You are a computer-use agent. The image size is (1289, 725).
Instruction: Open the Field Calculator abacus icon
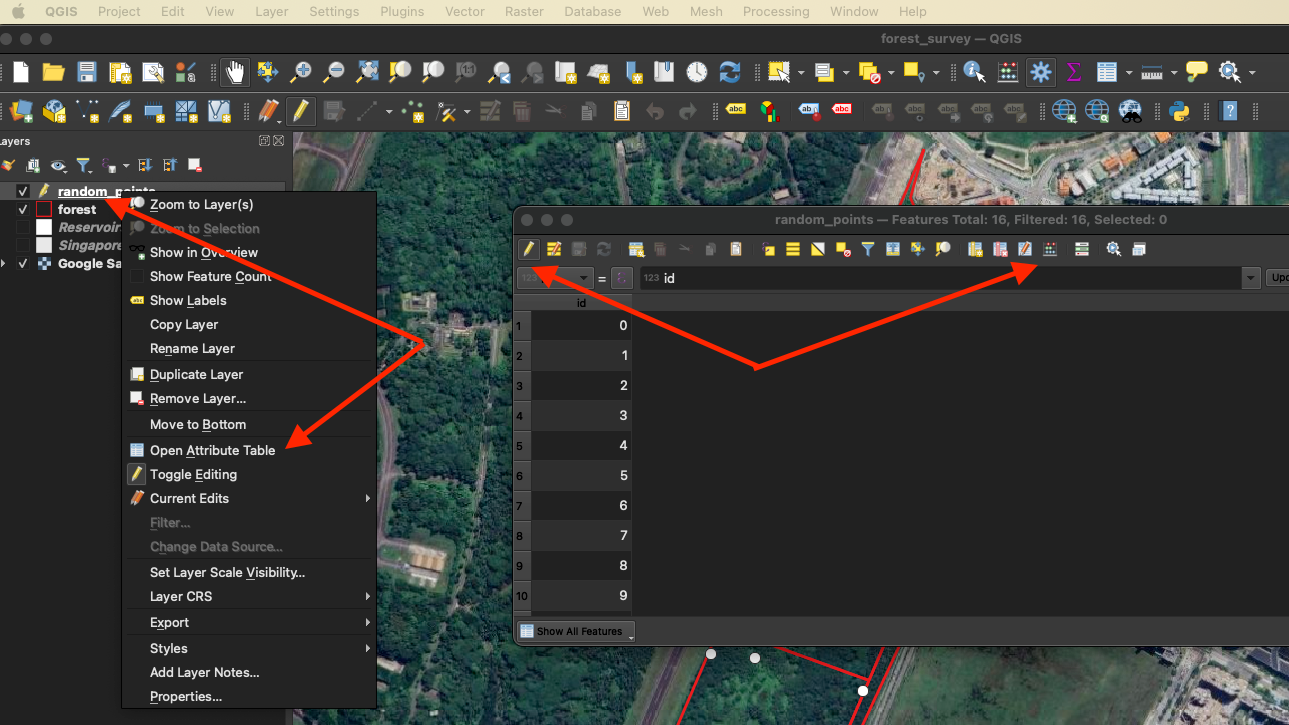point(1008,72)
